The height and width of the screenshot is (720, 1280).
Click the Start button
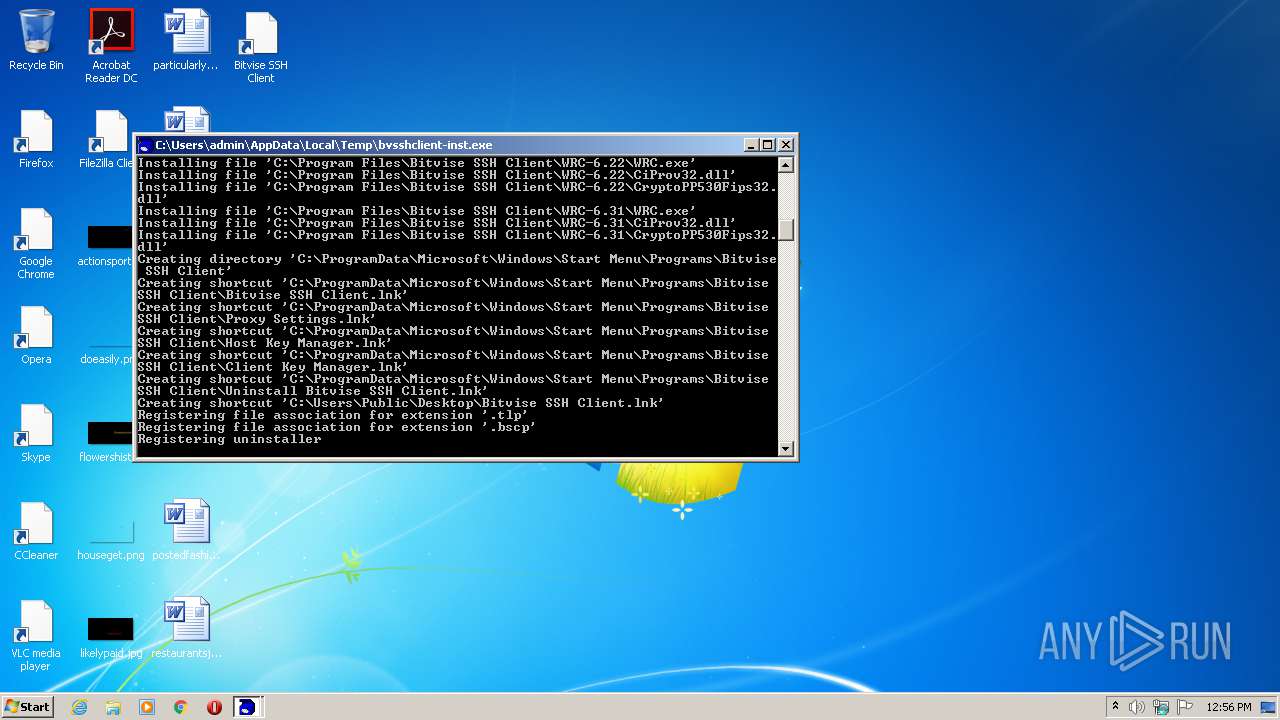point(28,706)
